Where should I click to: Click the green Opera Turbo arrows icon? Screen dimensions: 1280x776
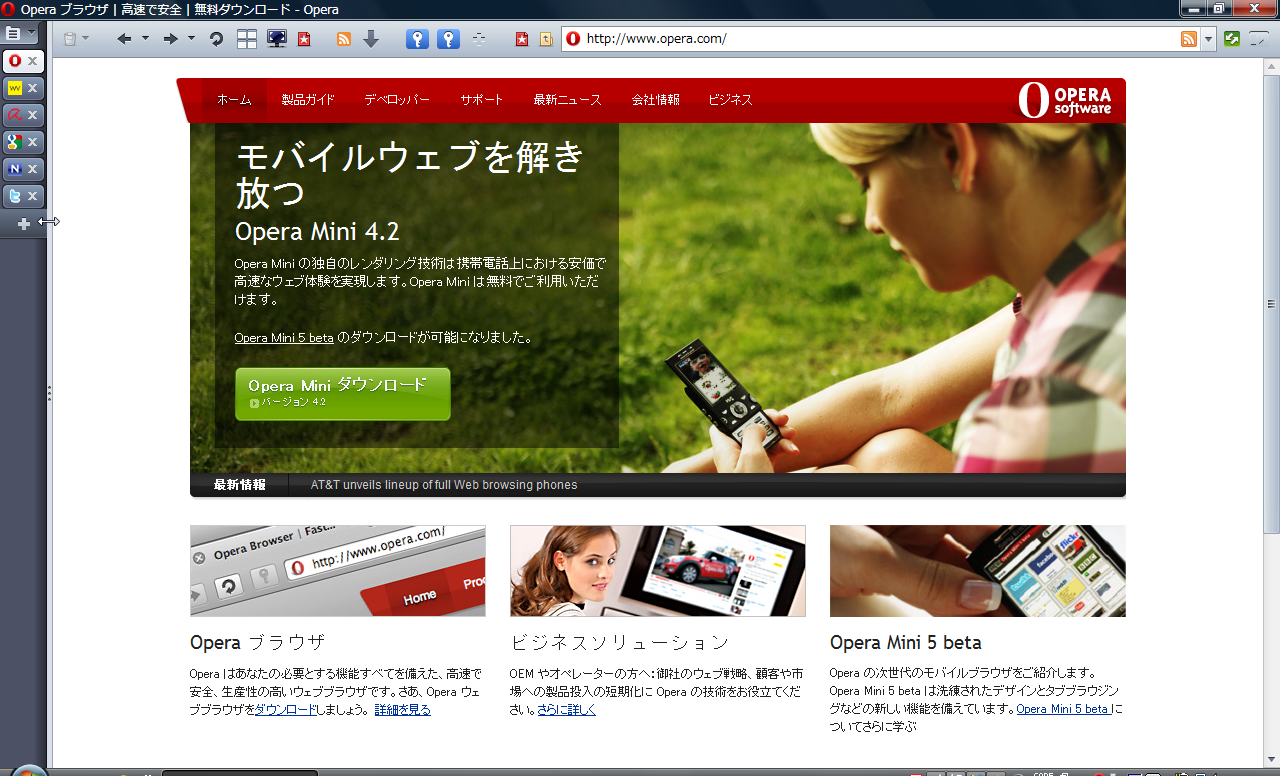(1232, 39)
